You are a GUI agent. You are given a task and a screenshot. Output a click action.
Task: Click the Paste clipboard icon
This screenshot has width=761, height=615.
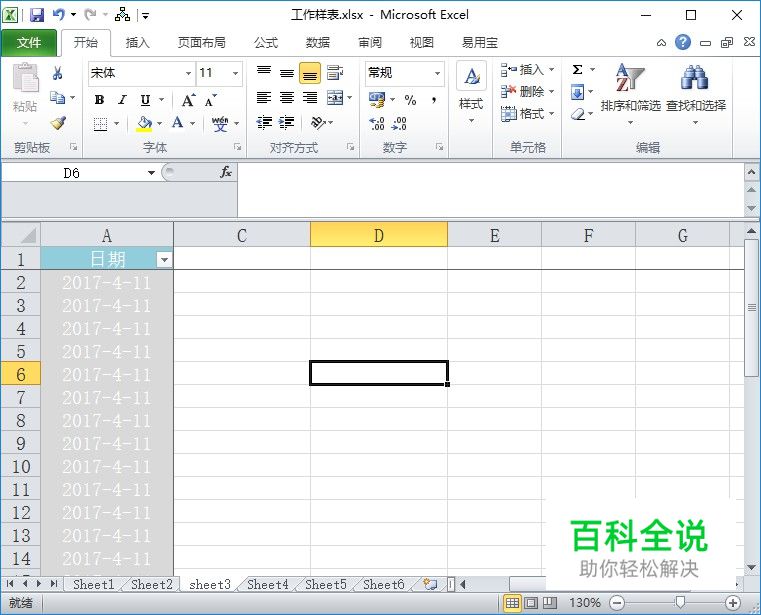(25, 78)
